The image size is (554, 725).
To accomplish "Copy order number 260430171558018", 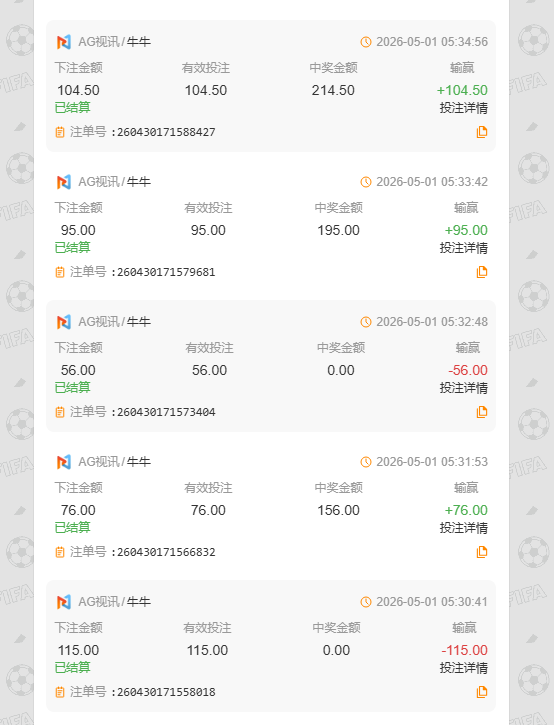I will [482, 692].
